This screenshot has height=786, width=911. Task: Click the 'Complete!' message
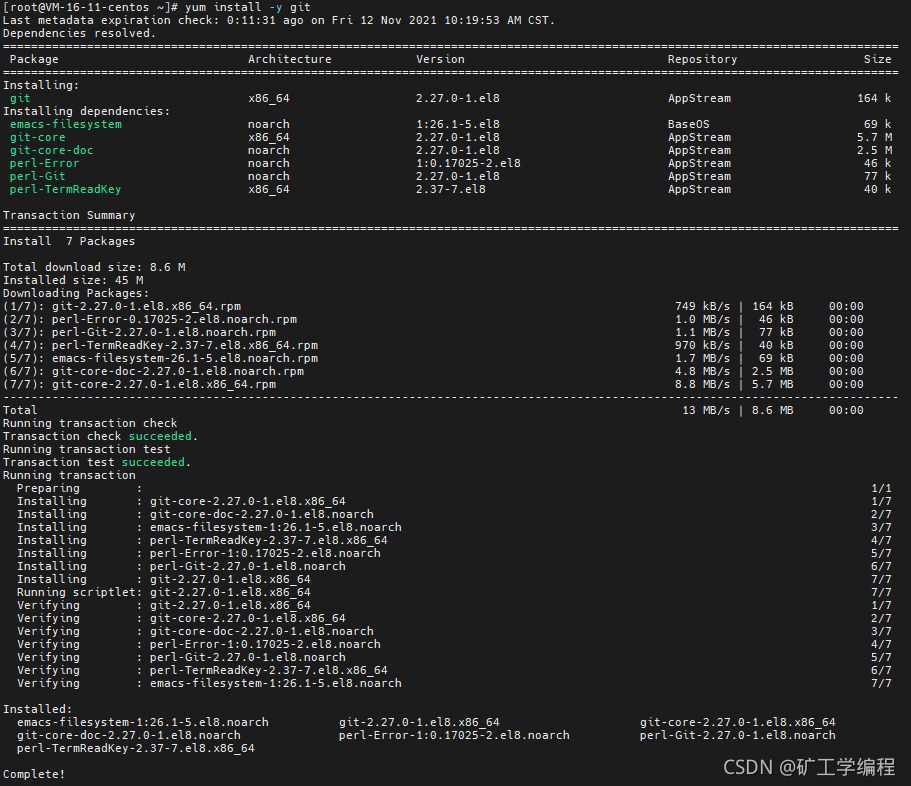(x=34, y=774)
